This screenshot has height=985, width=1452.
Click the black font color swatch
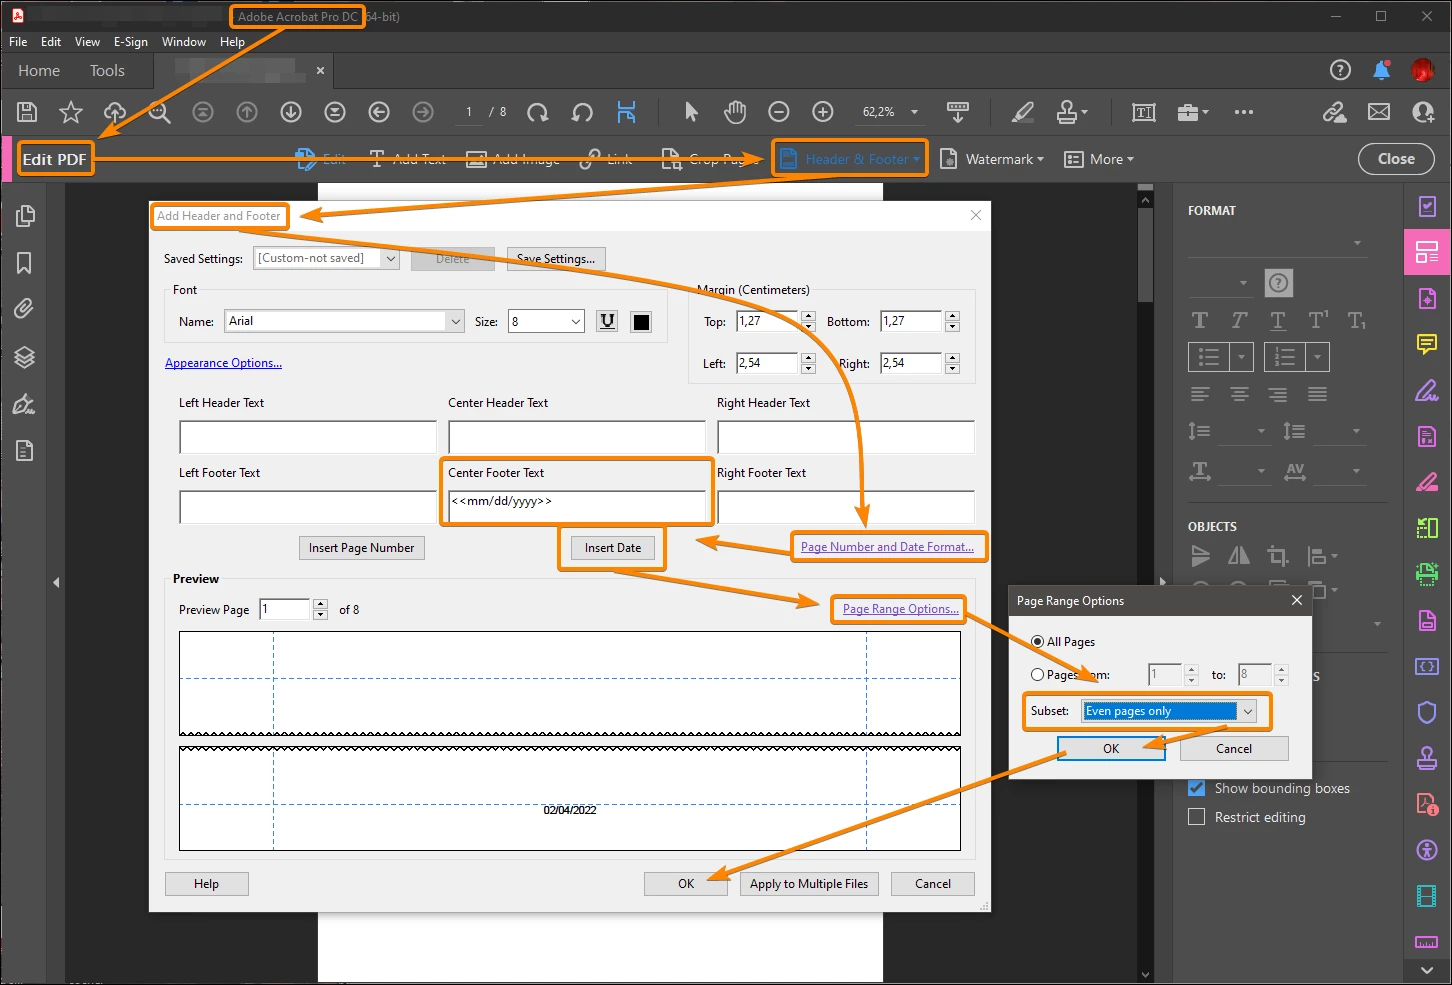coord(642,321)
